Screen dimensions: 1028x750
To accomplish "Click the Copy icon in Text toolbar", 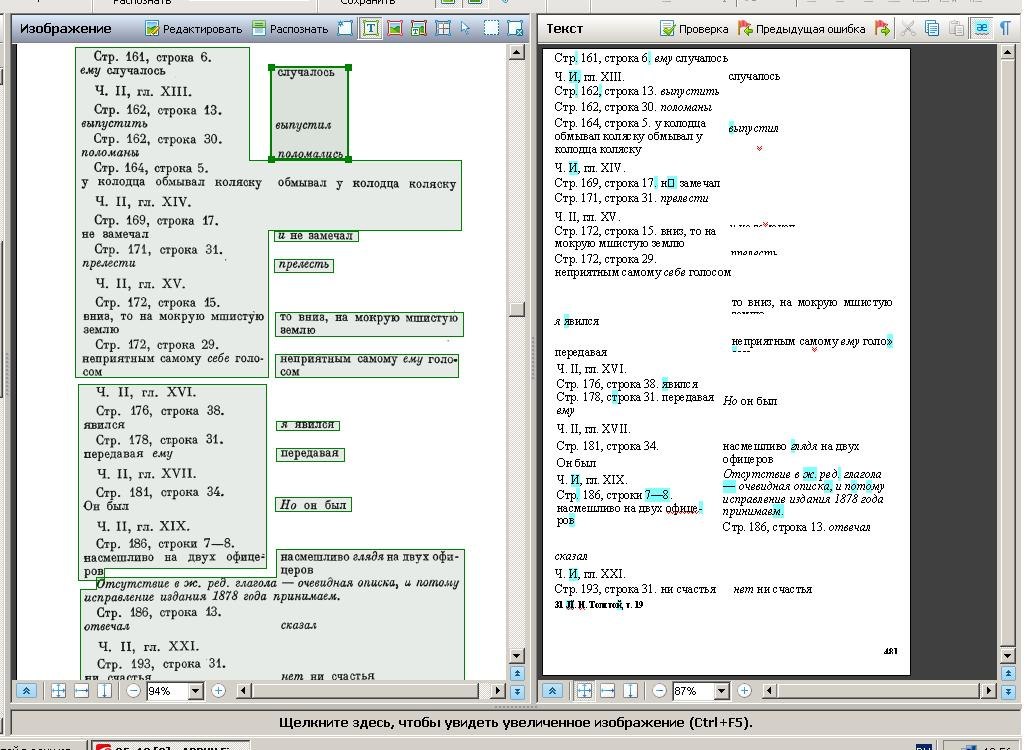I will 932,28.
